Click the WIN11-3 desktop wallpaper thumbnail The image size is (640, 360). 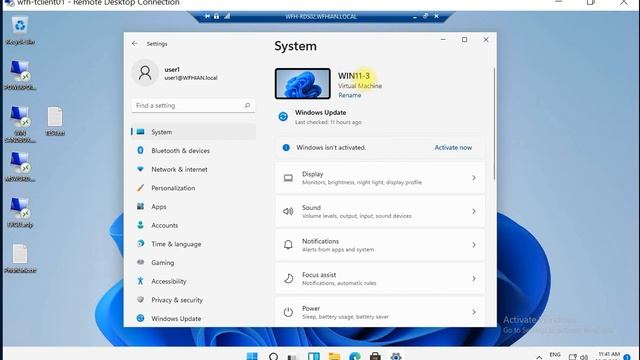[x=302, y=83]
